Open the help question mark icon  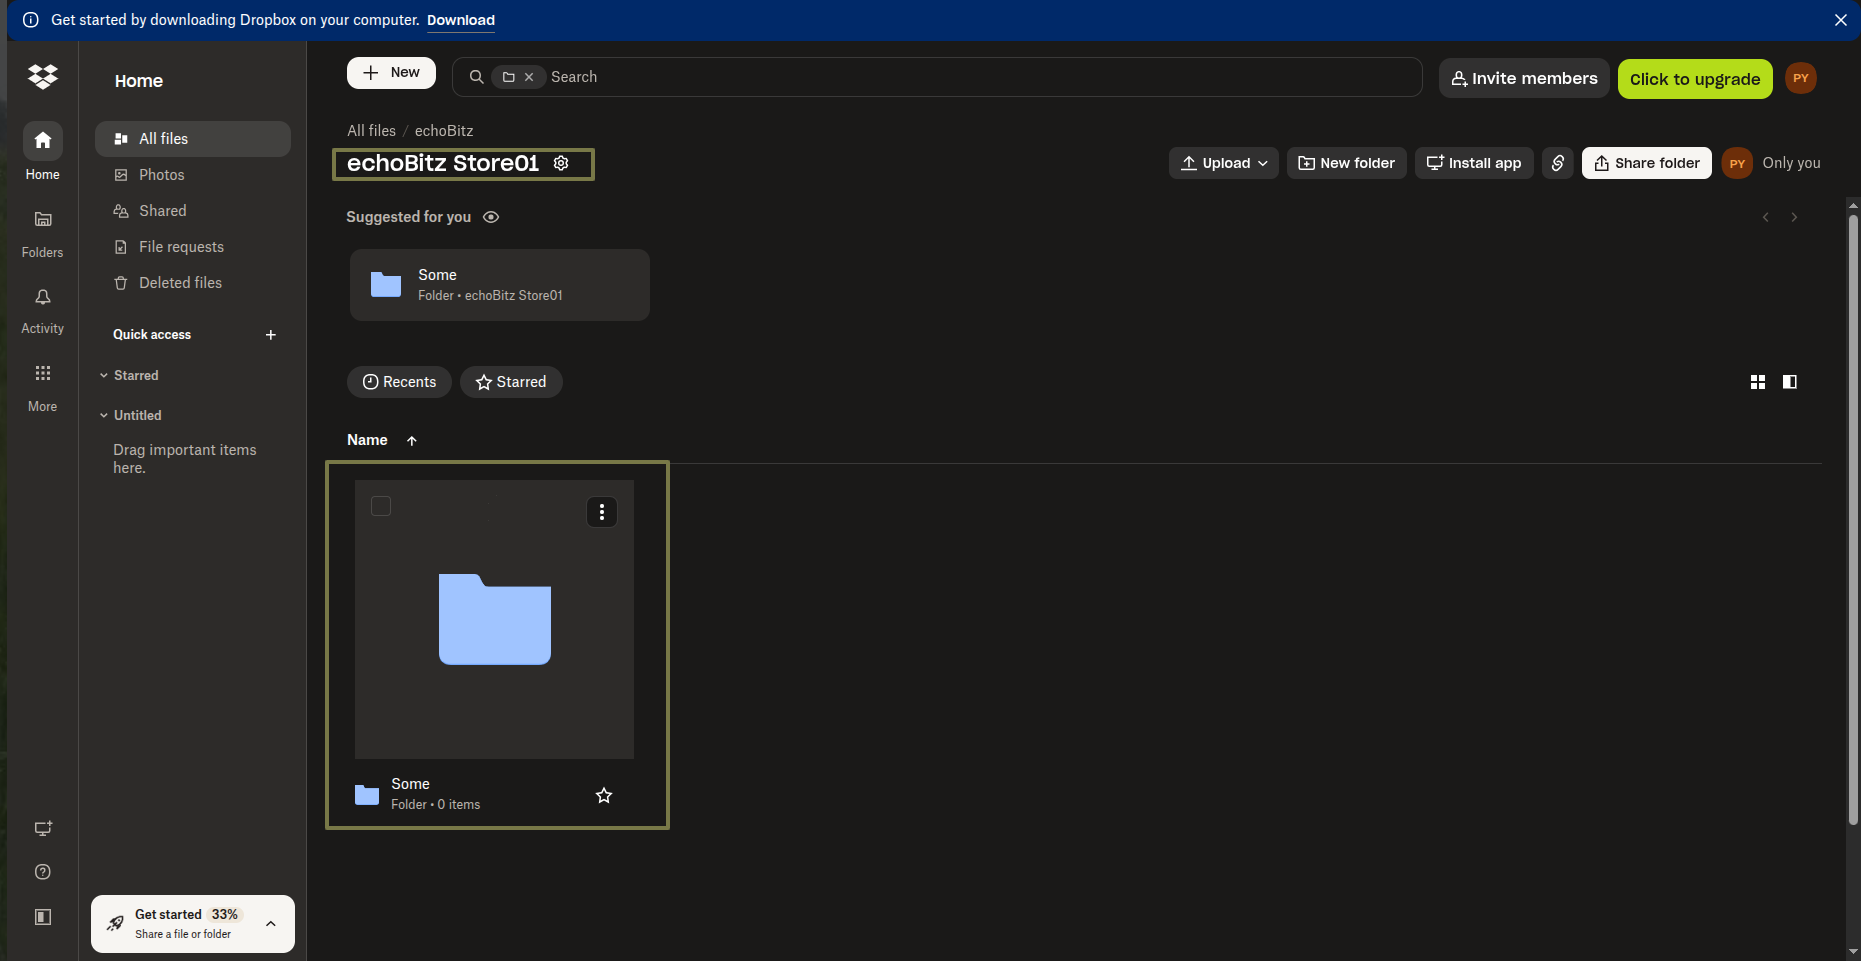43,872
